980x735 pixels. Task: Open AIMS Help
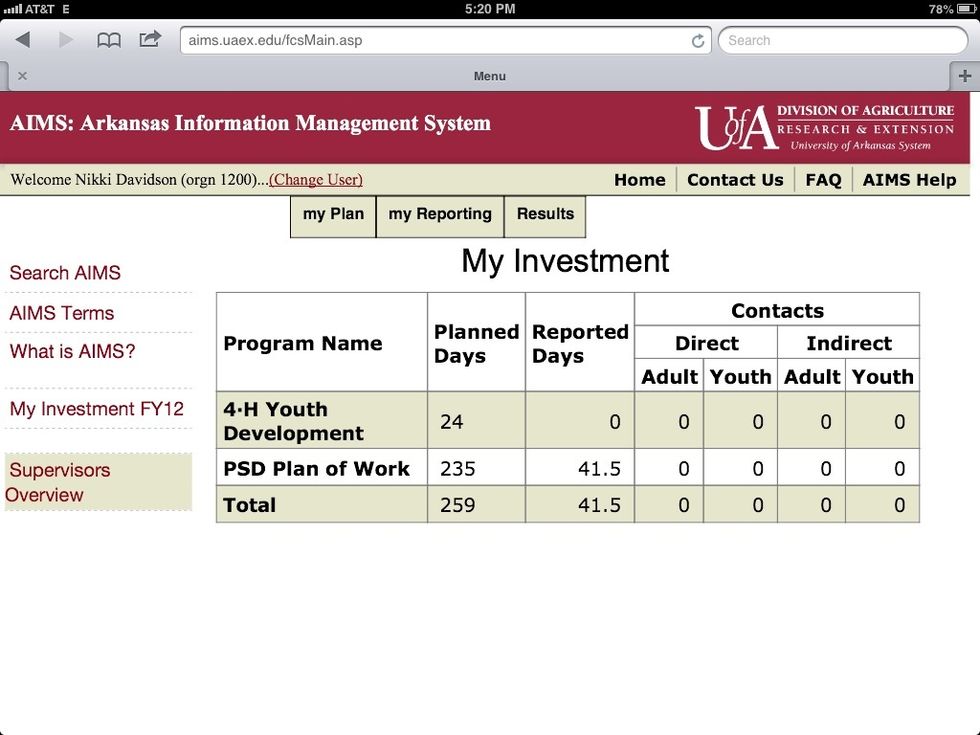click(909, 180)
